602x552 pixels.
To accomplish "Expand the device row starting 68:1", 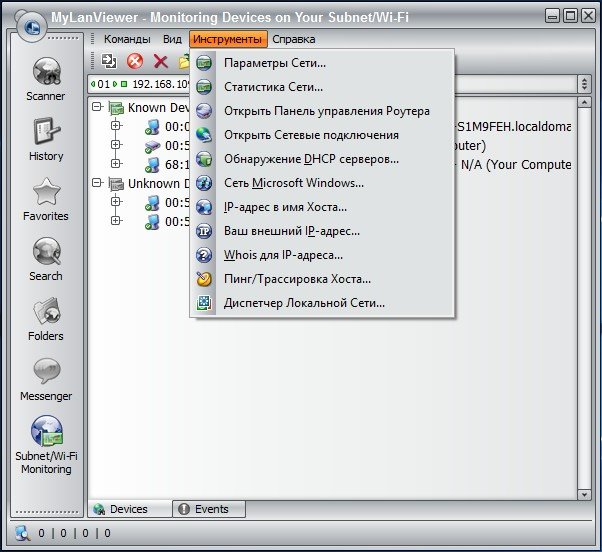I will coord(116,164).
